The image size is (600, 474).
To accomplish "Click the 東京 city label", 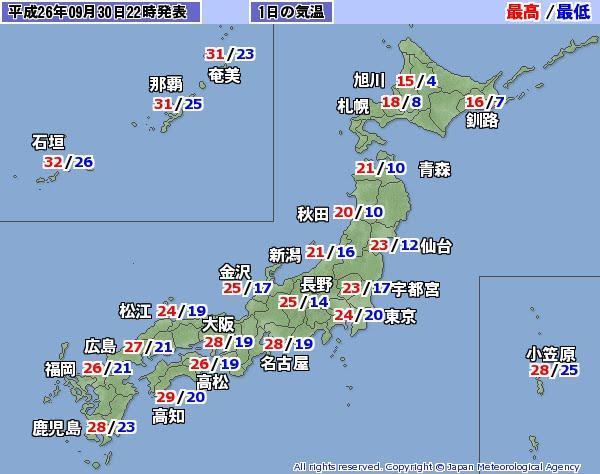I will click(x=400, y=316).
